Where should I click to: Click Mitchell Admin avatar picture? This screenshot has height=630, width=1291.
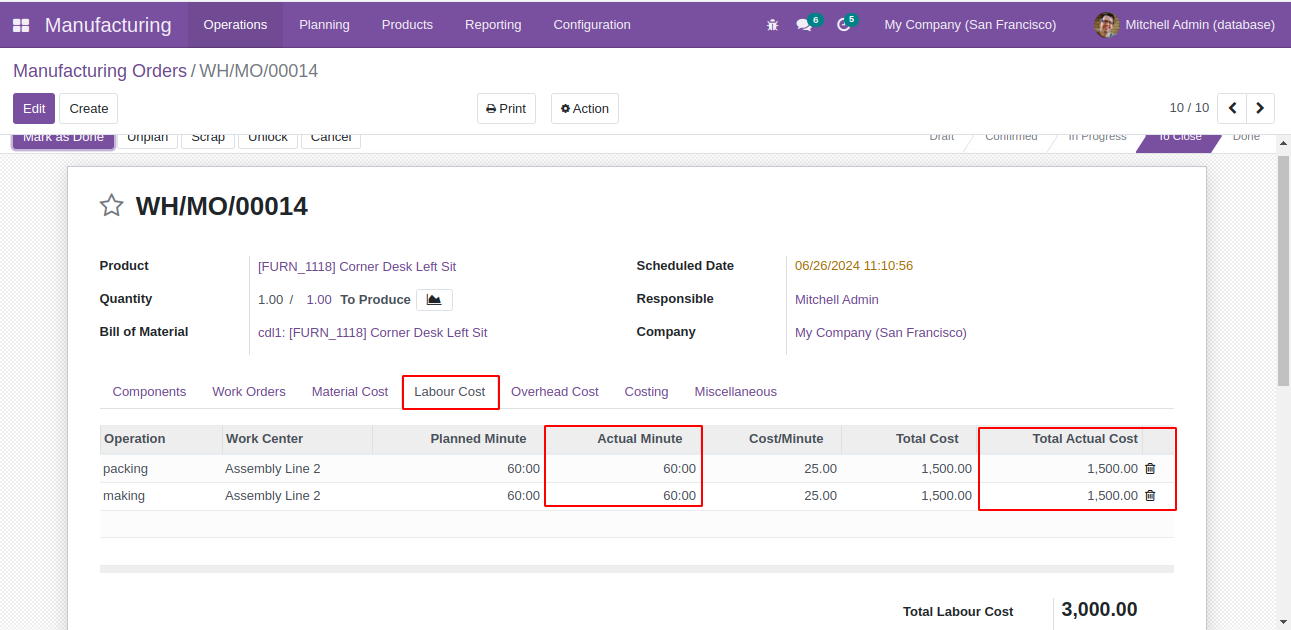point(1106,25)
